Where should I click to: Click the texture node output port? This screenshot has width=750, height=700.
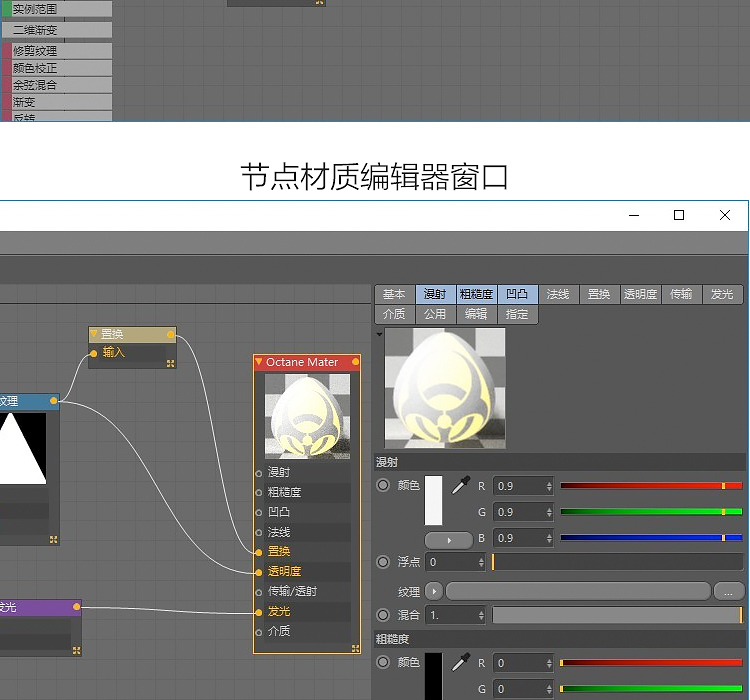click(x=54, y=400)
